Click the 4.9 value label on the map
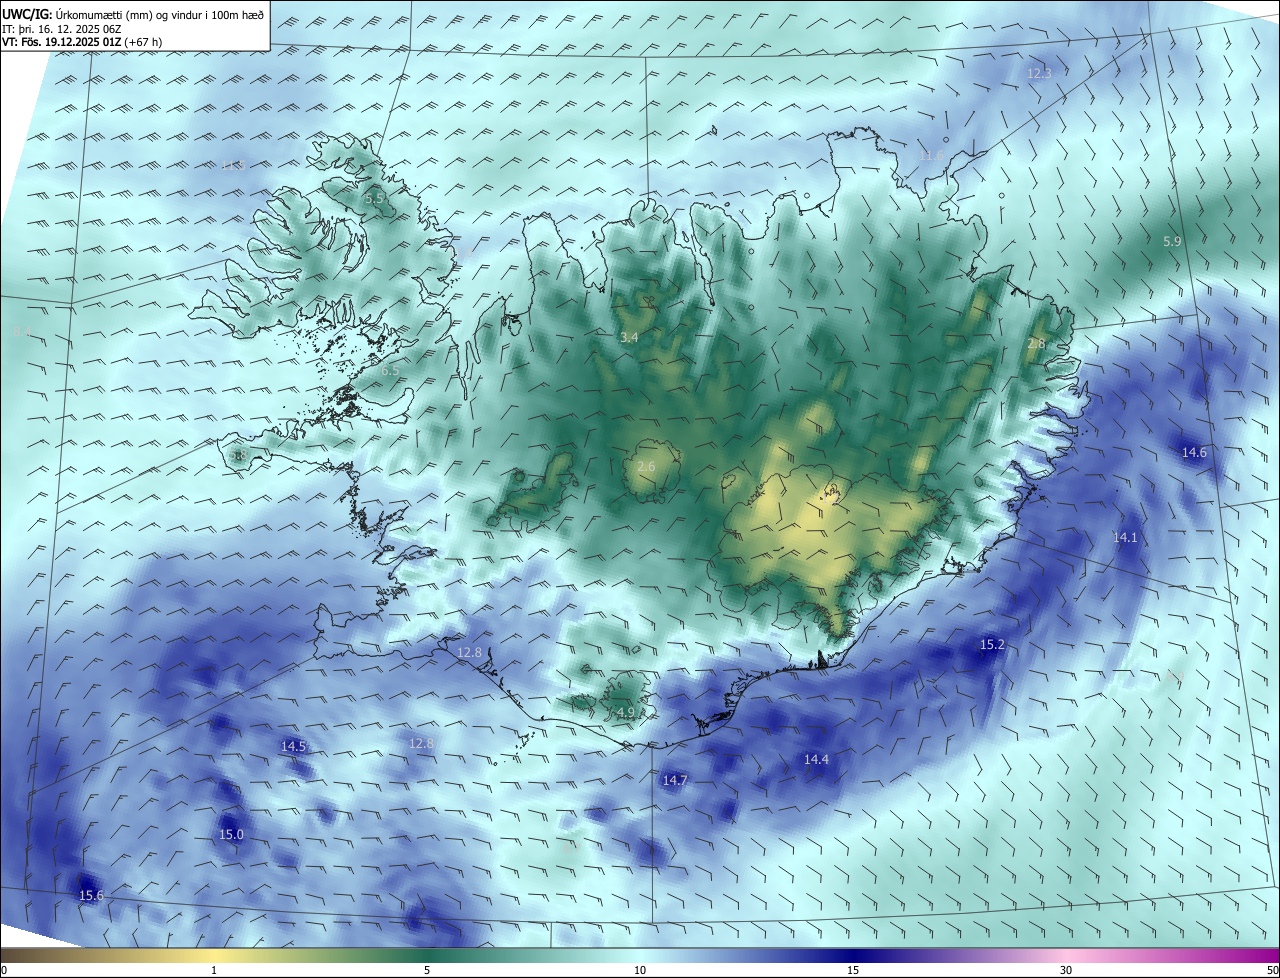This screenshot has height=978, width=1280. pyautogui.click(x=626, y=712)
